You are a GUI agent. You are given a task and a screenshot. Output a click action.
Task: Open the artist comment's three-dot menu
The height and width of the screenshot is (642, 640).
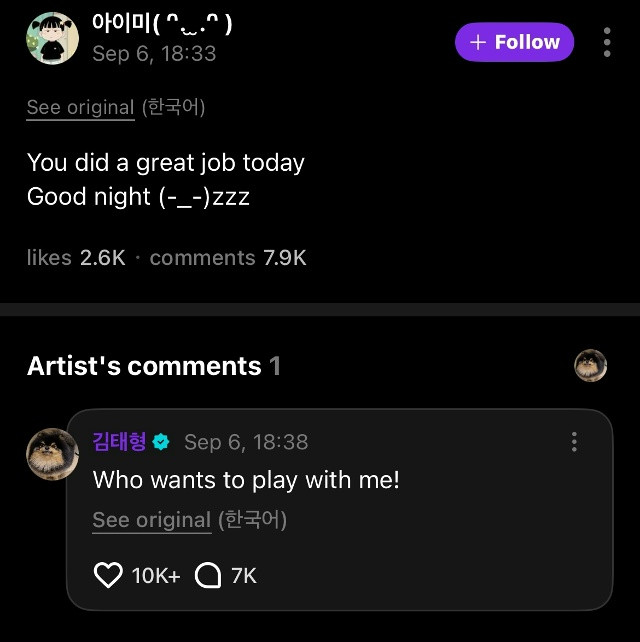[574, 442]
